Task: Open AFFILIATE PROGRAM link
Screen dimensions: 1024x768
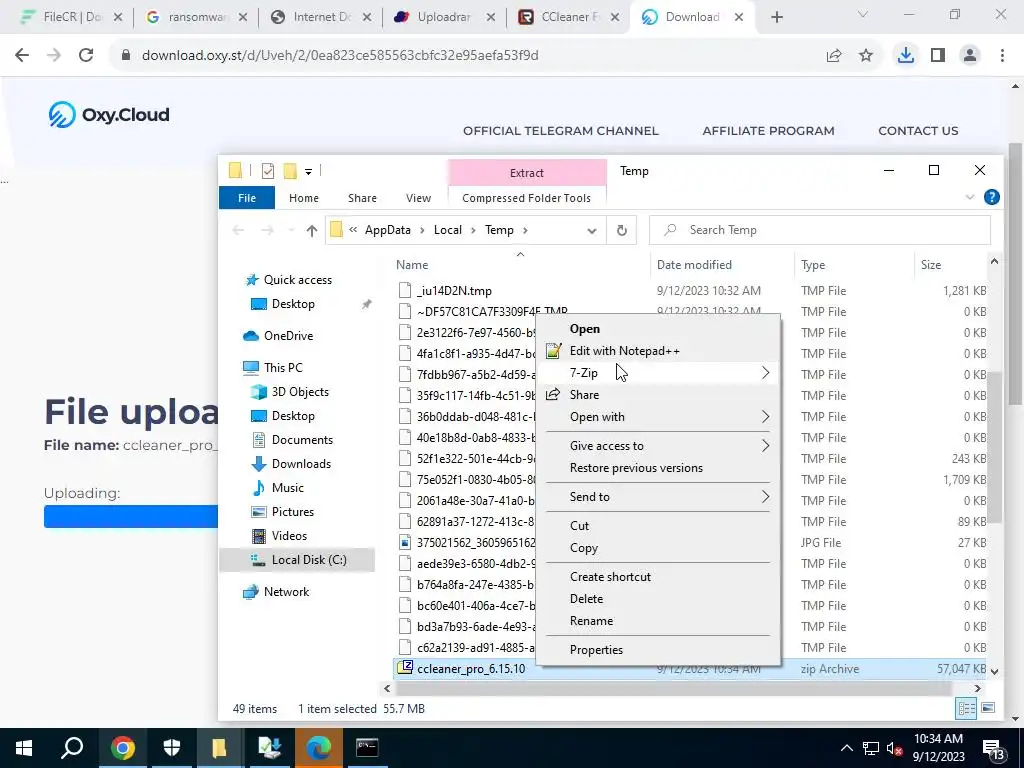Action: 768,131
